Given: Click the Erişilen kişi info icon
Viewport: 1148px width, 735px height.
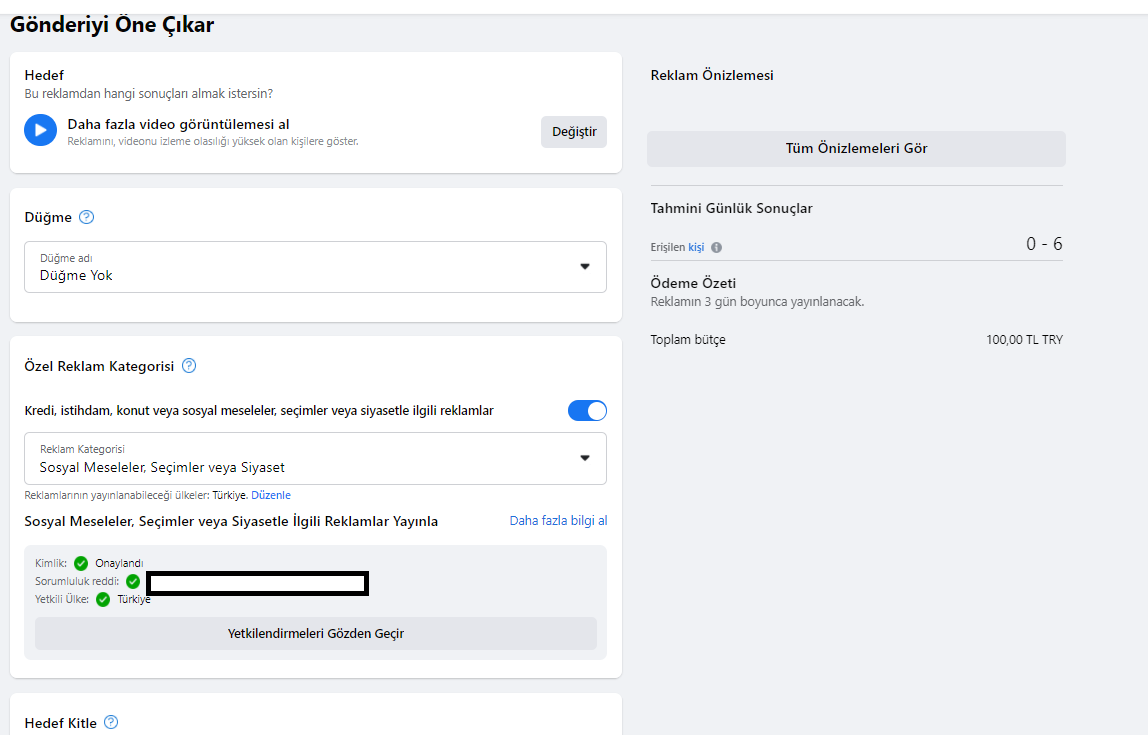Looking at the screenshot, I should click(x=717, y=247).
